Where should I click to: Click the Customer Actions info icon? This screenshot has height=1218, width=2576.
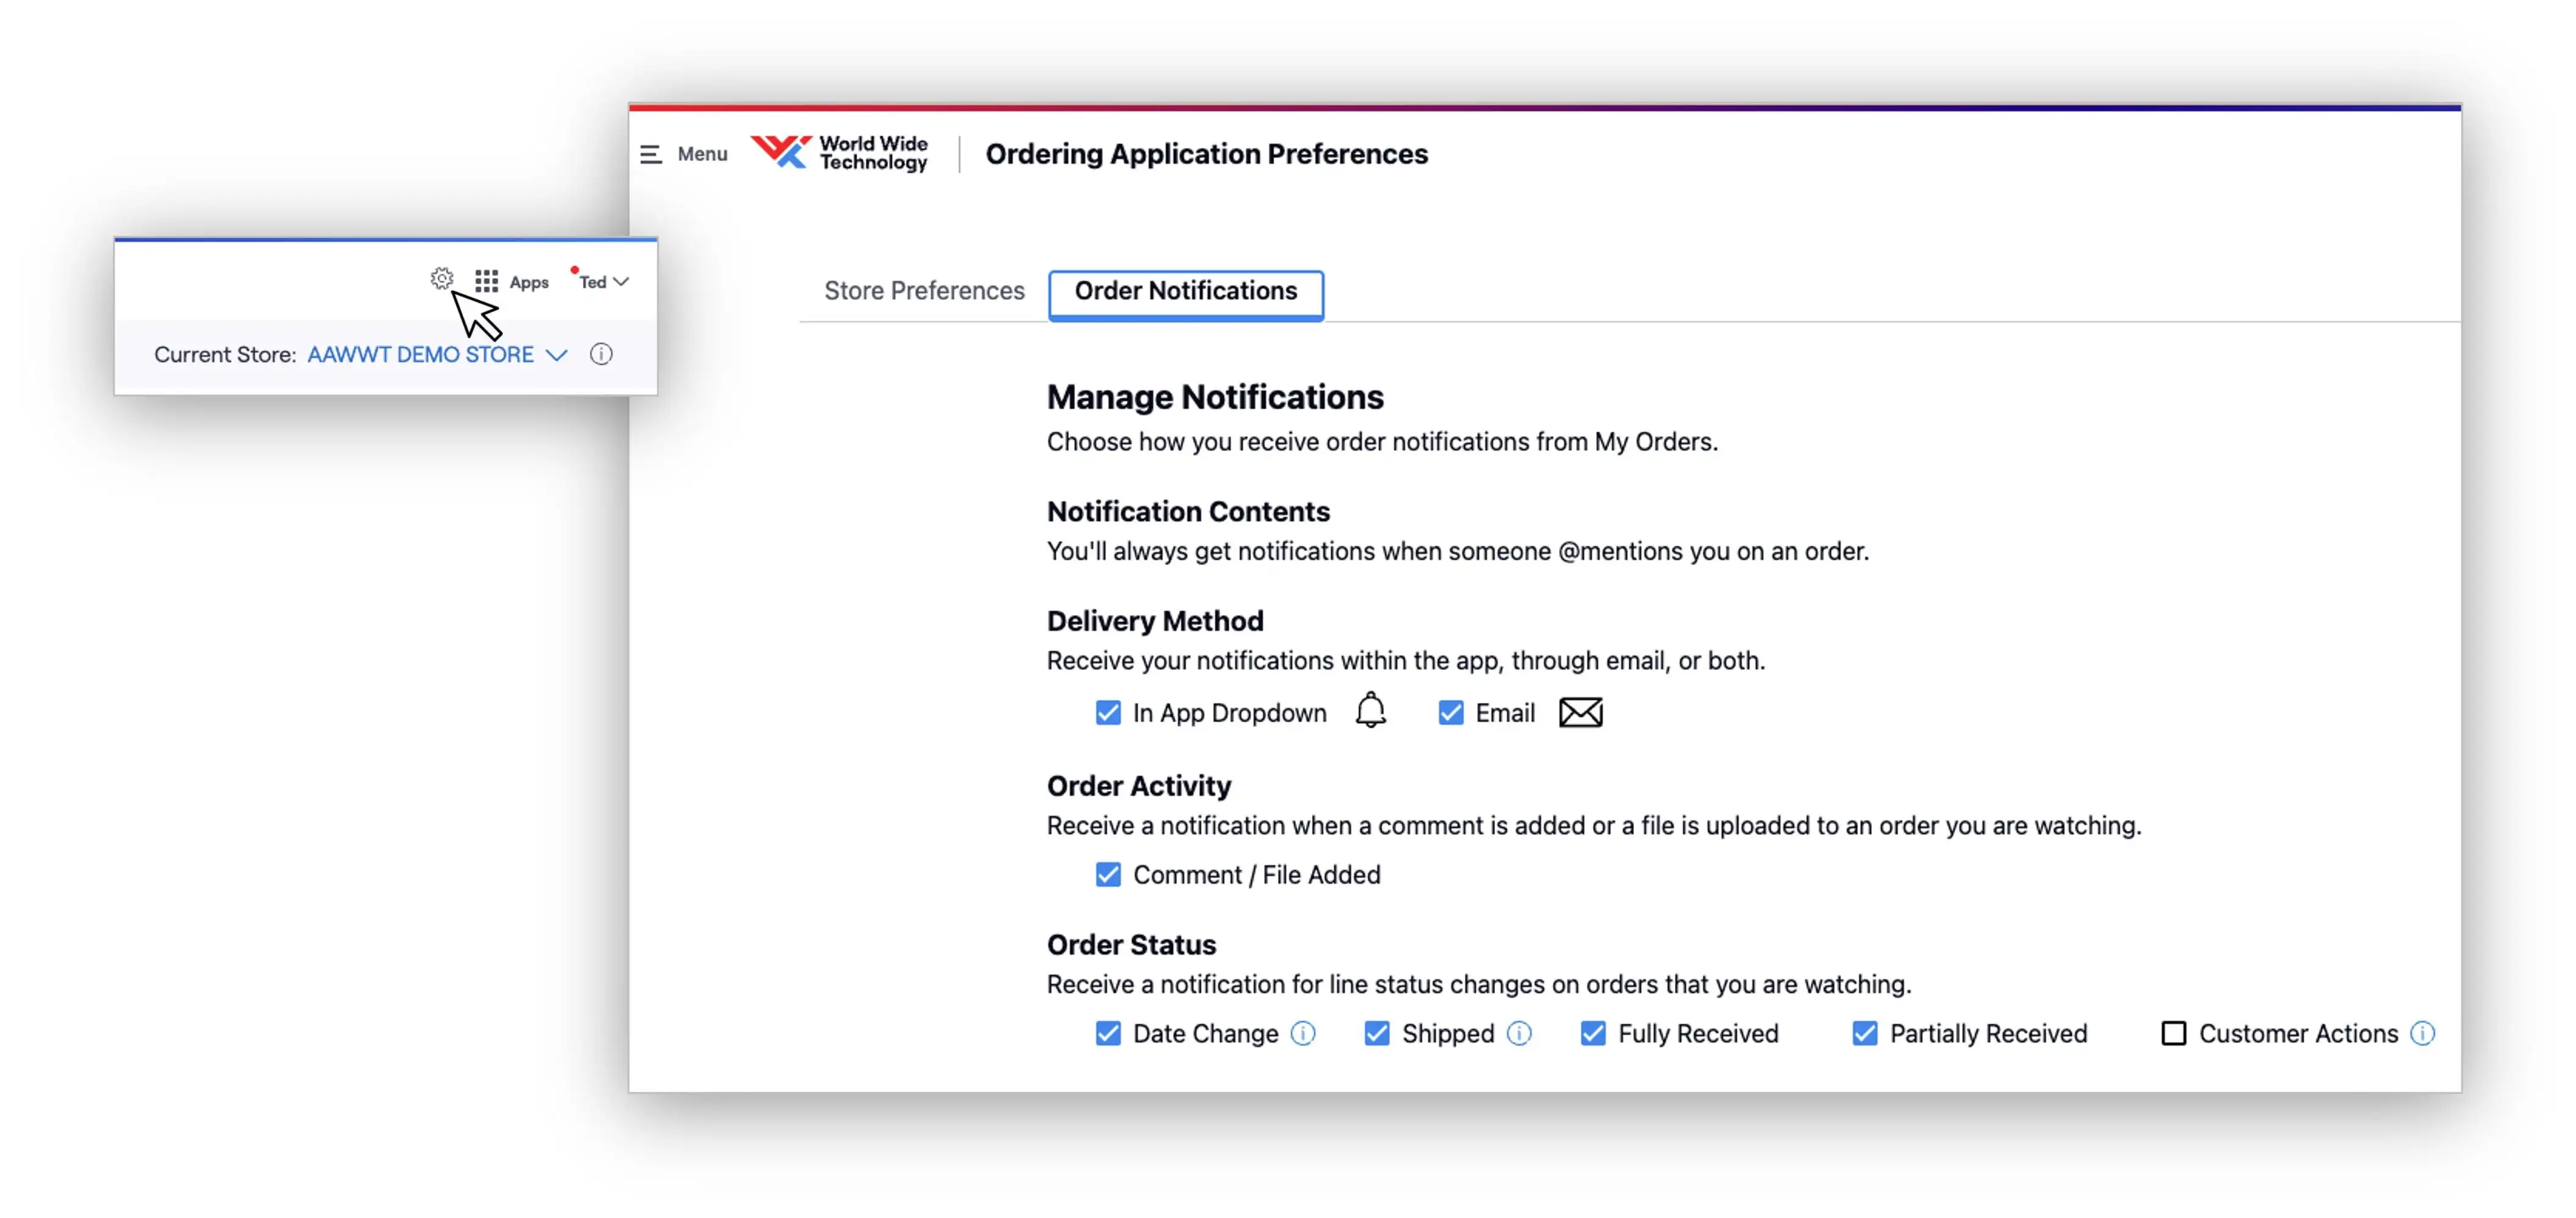click(x=2422, y=1033)
